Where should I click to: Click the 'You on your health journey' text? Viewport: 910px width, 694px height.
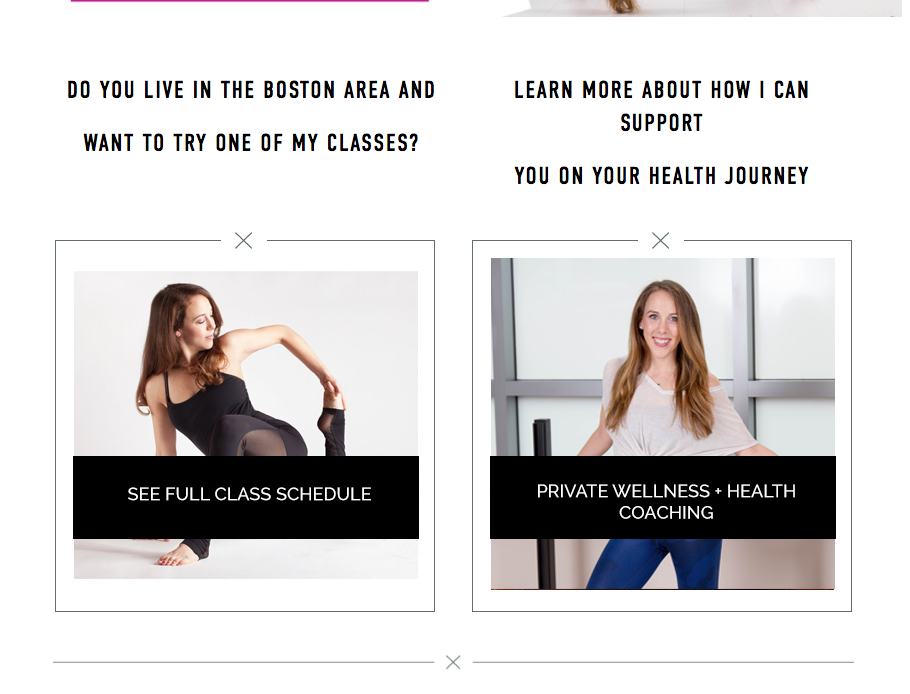tap(662, 176)
